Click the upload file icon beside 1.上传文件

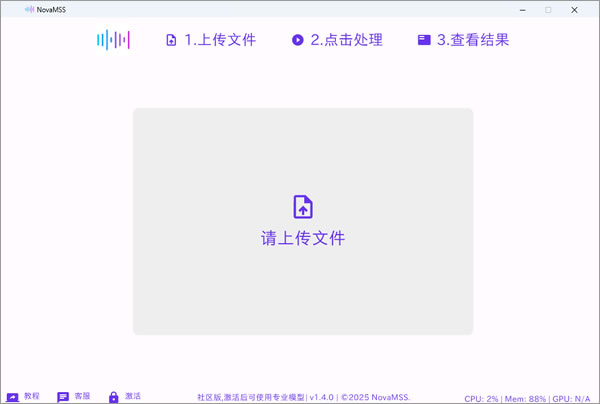(171, 40)
